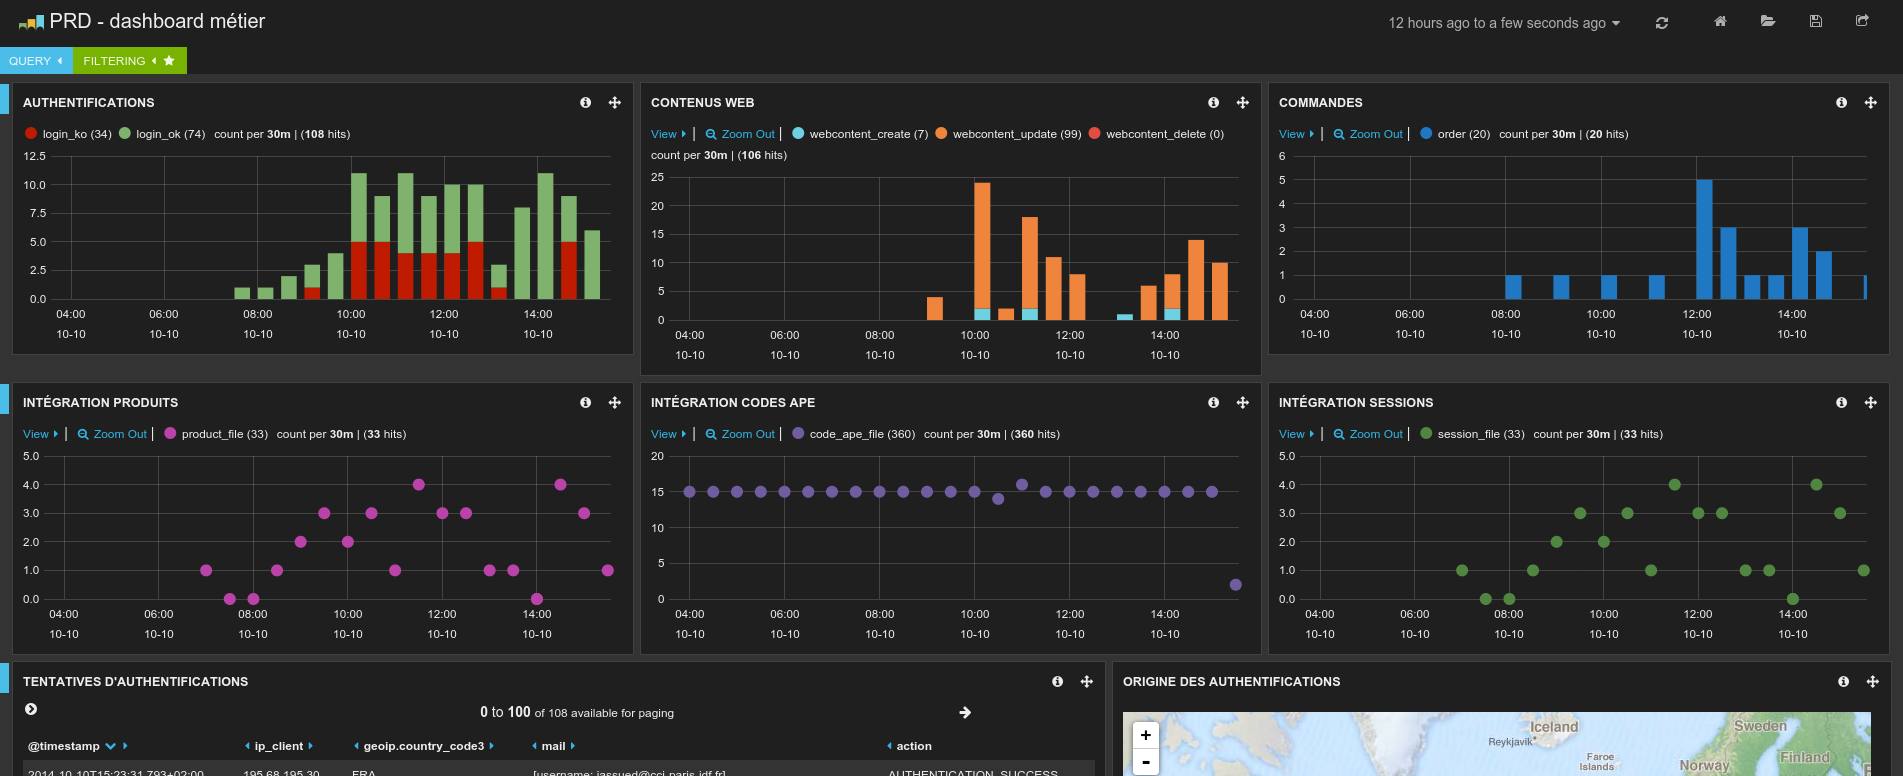Viewport: 1903px width, 776px height.
Task: Open the time range picker dropdown
Action: 1503,23
